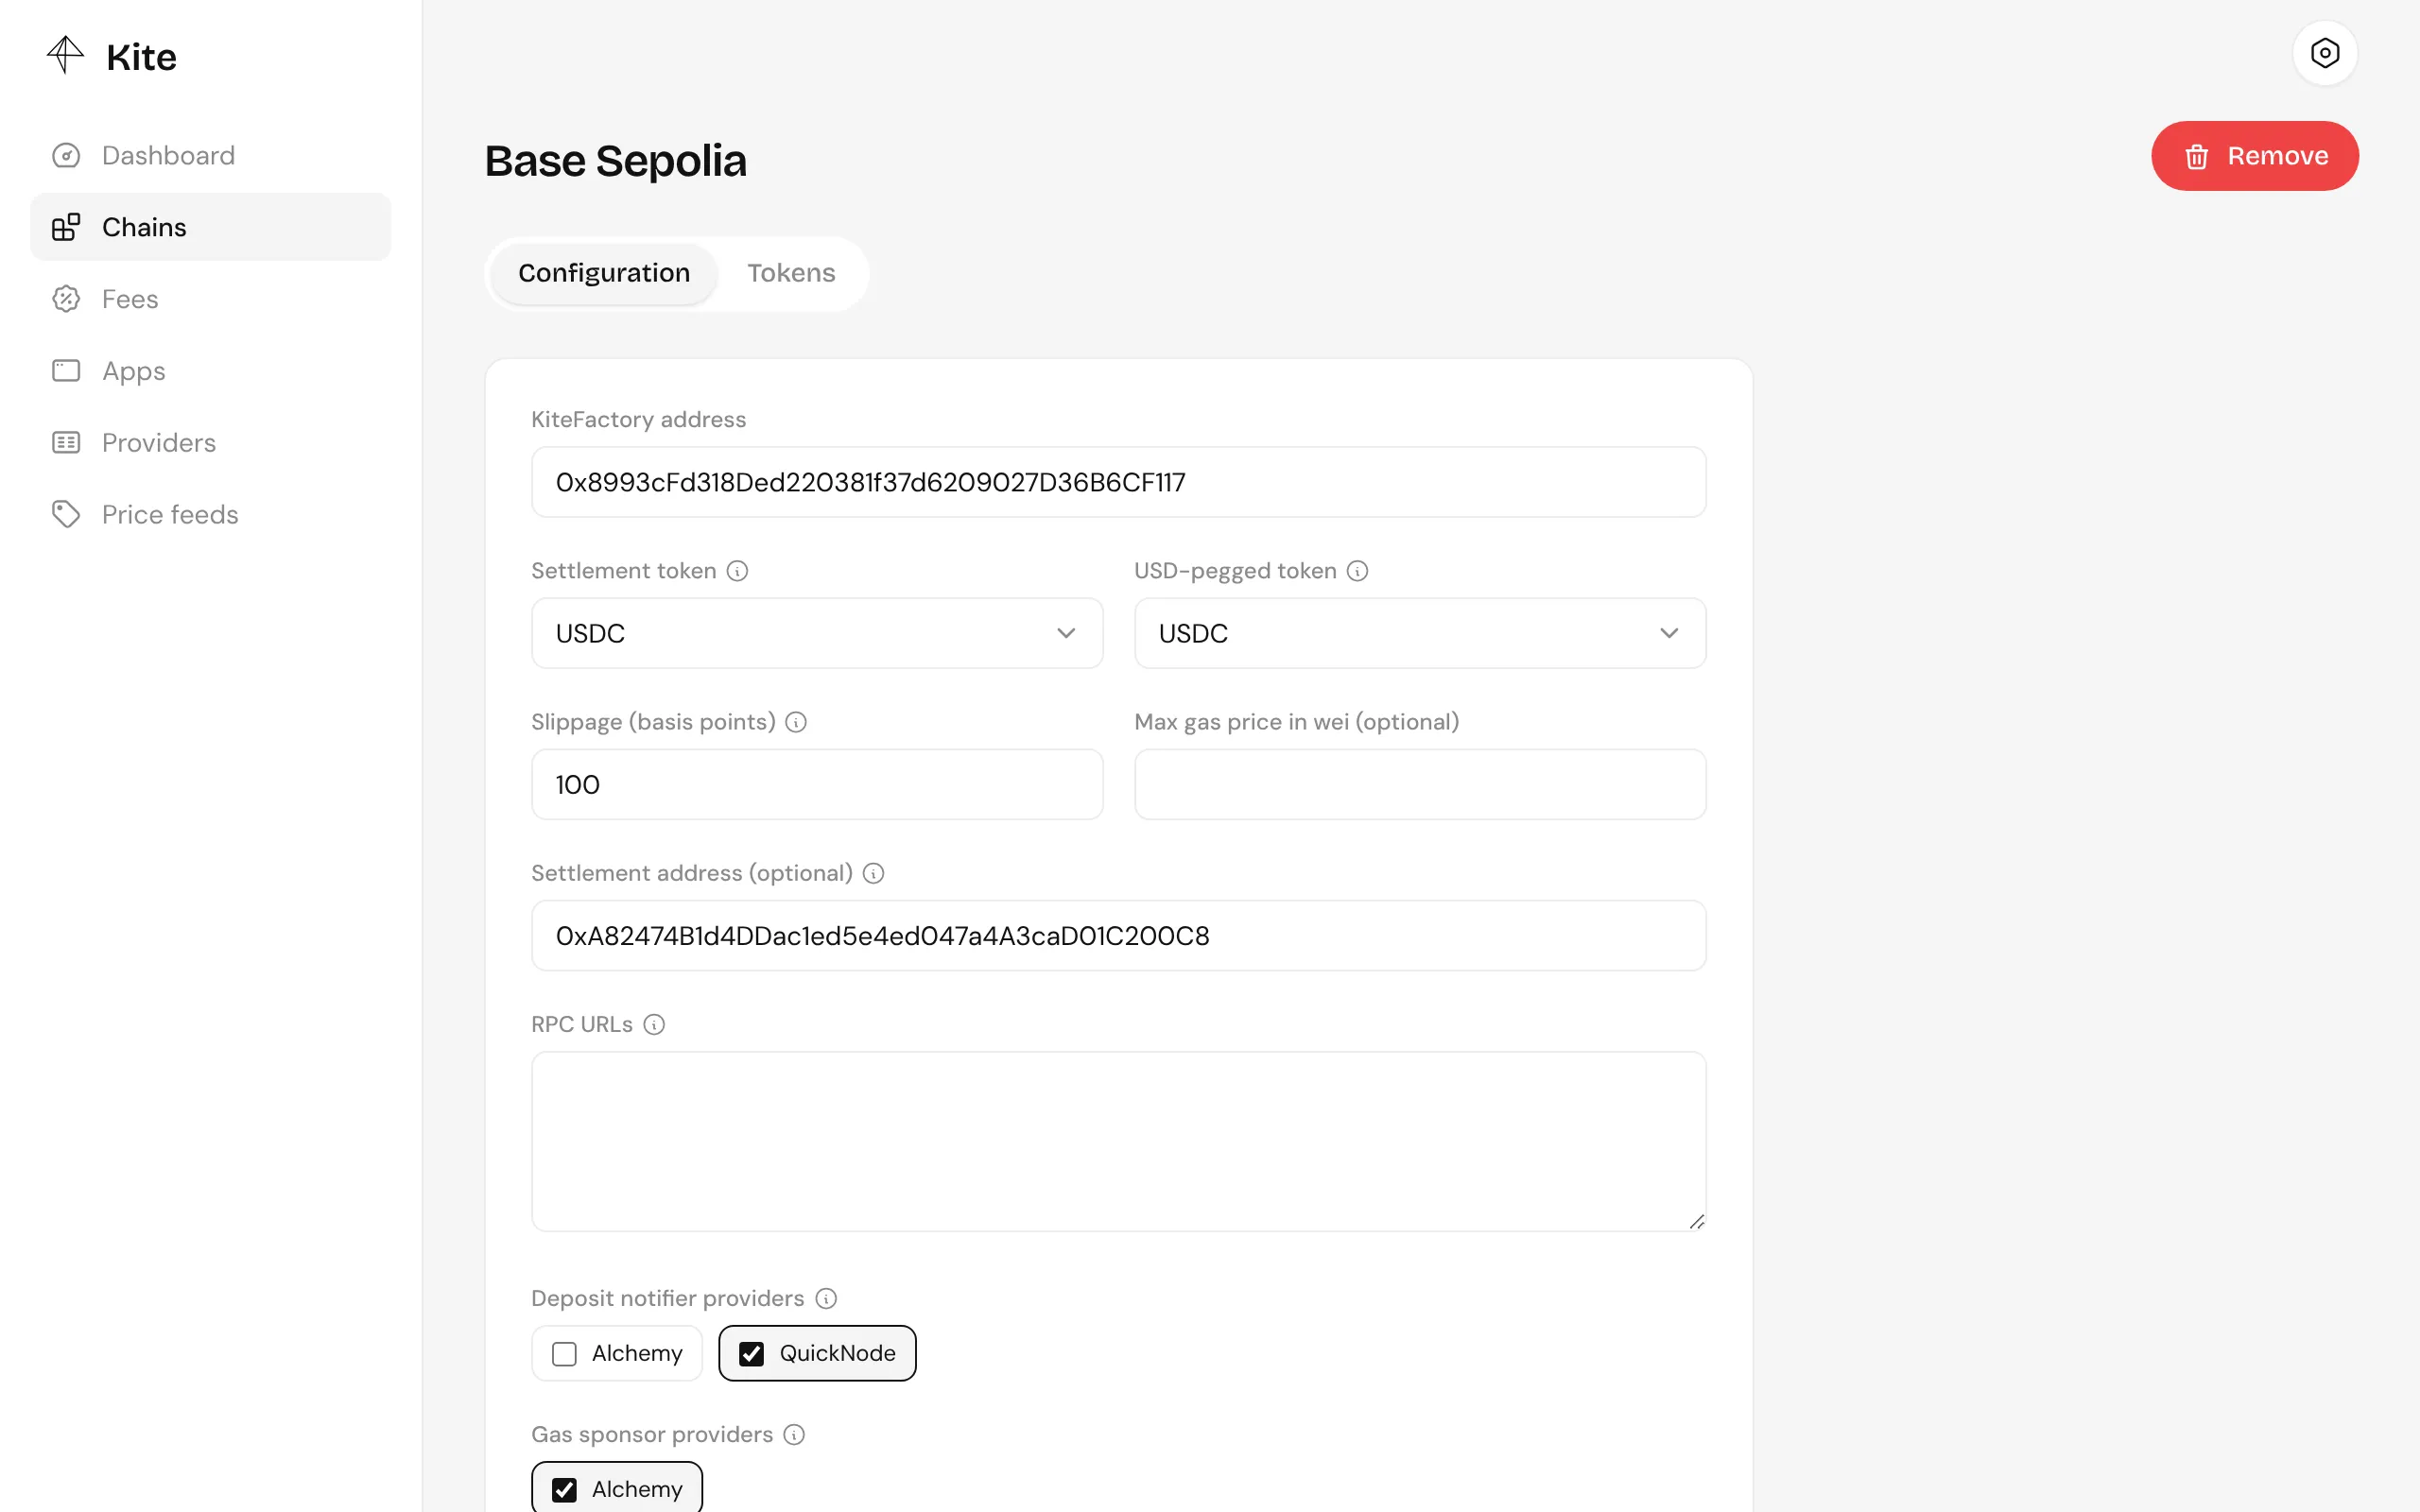Click the KiteFactory address field

[1118, 482]
